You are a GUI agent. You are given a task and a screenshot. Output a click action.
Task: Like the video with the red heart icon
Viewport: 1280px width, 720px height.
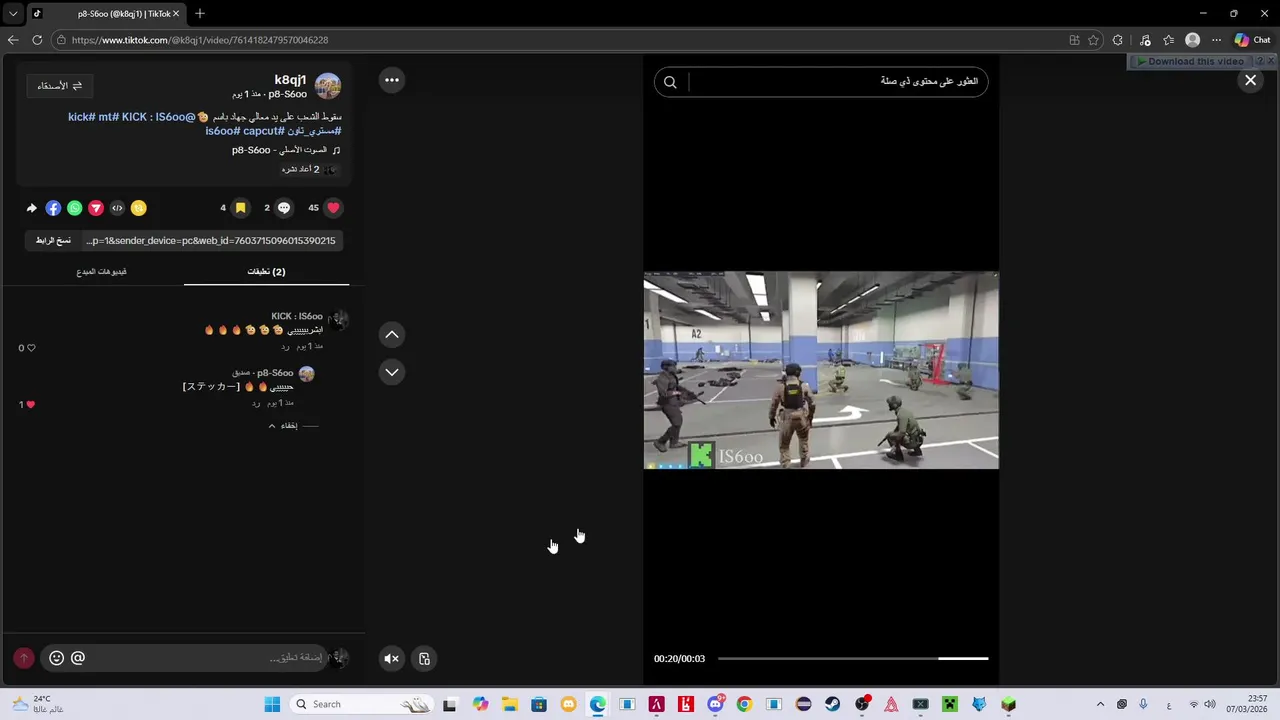pos(333,208)
